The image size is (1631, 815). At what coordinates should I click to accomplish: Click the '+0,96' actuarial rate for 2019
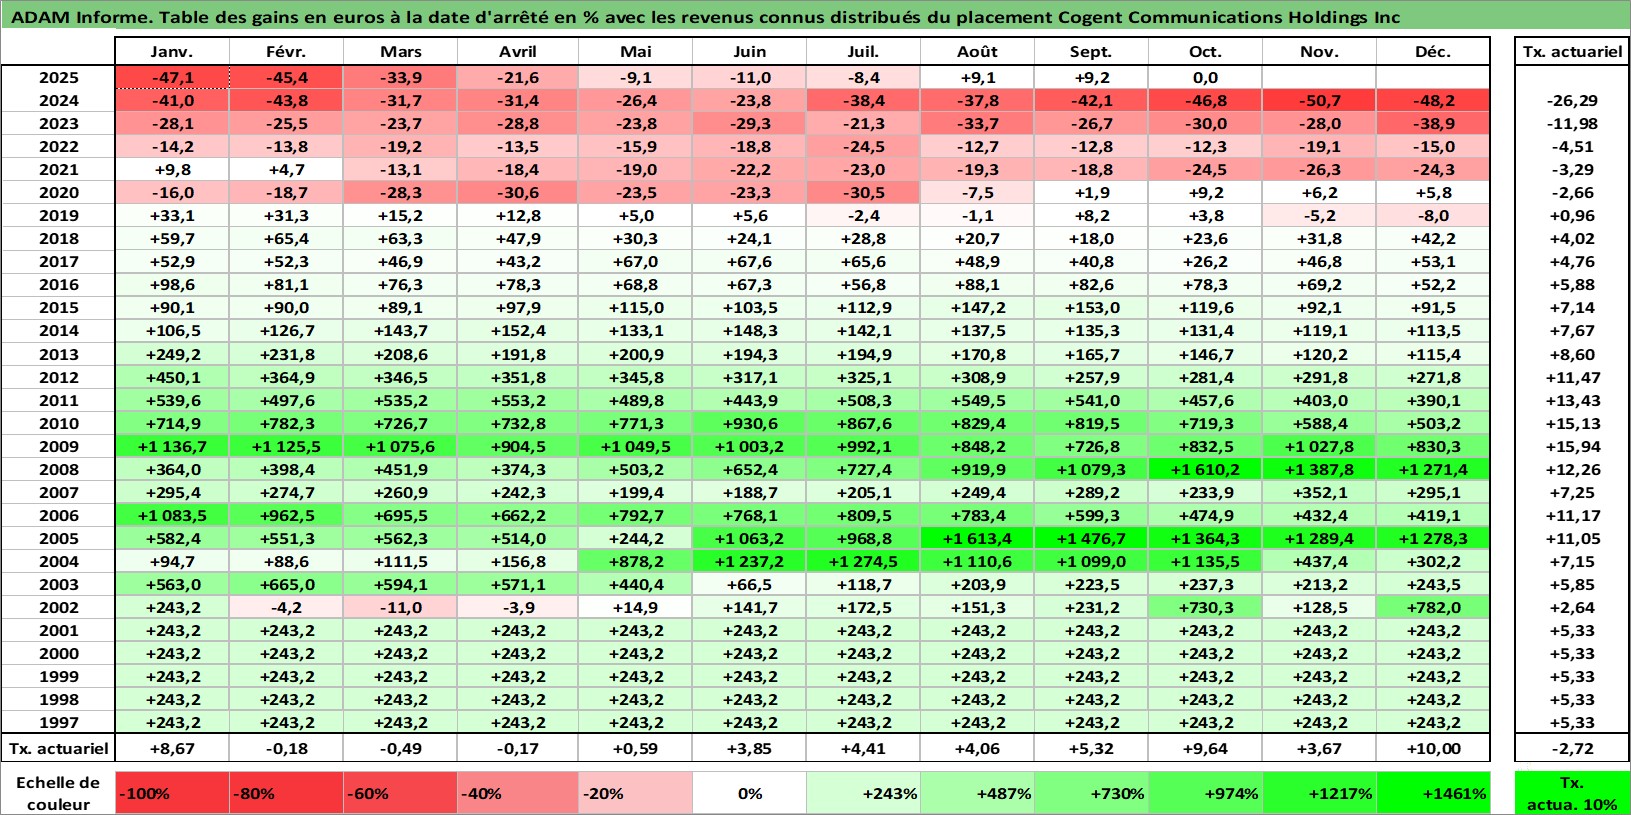click(x=1572, y=215)
